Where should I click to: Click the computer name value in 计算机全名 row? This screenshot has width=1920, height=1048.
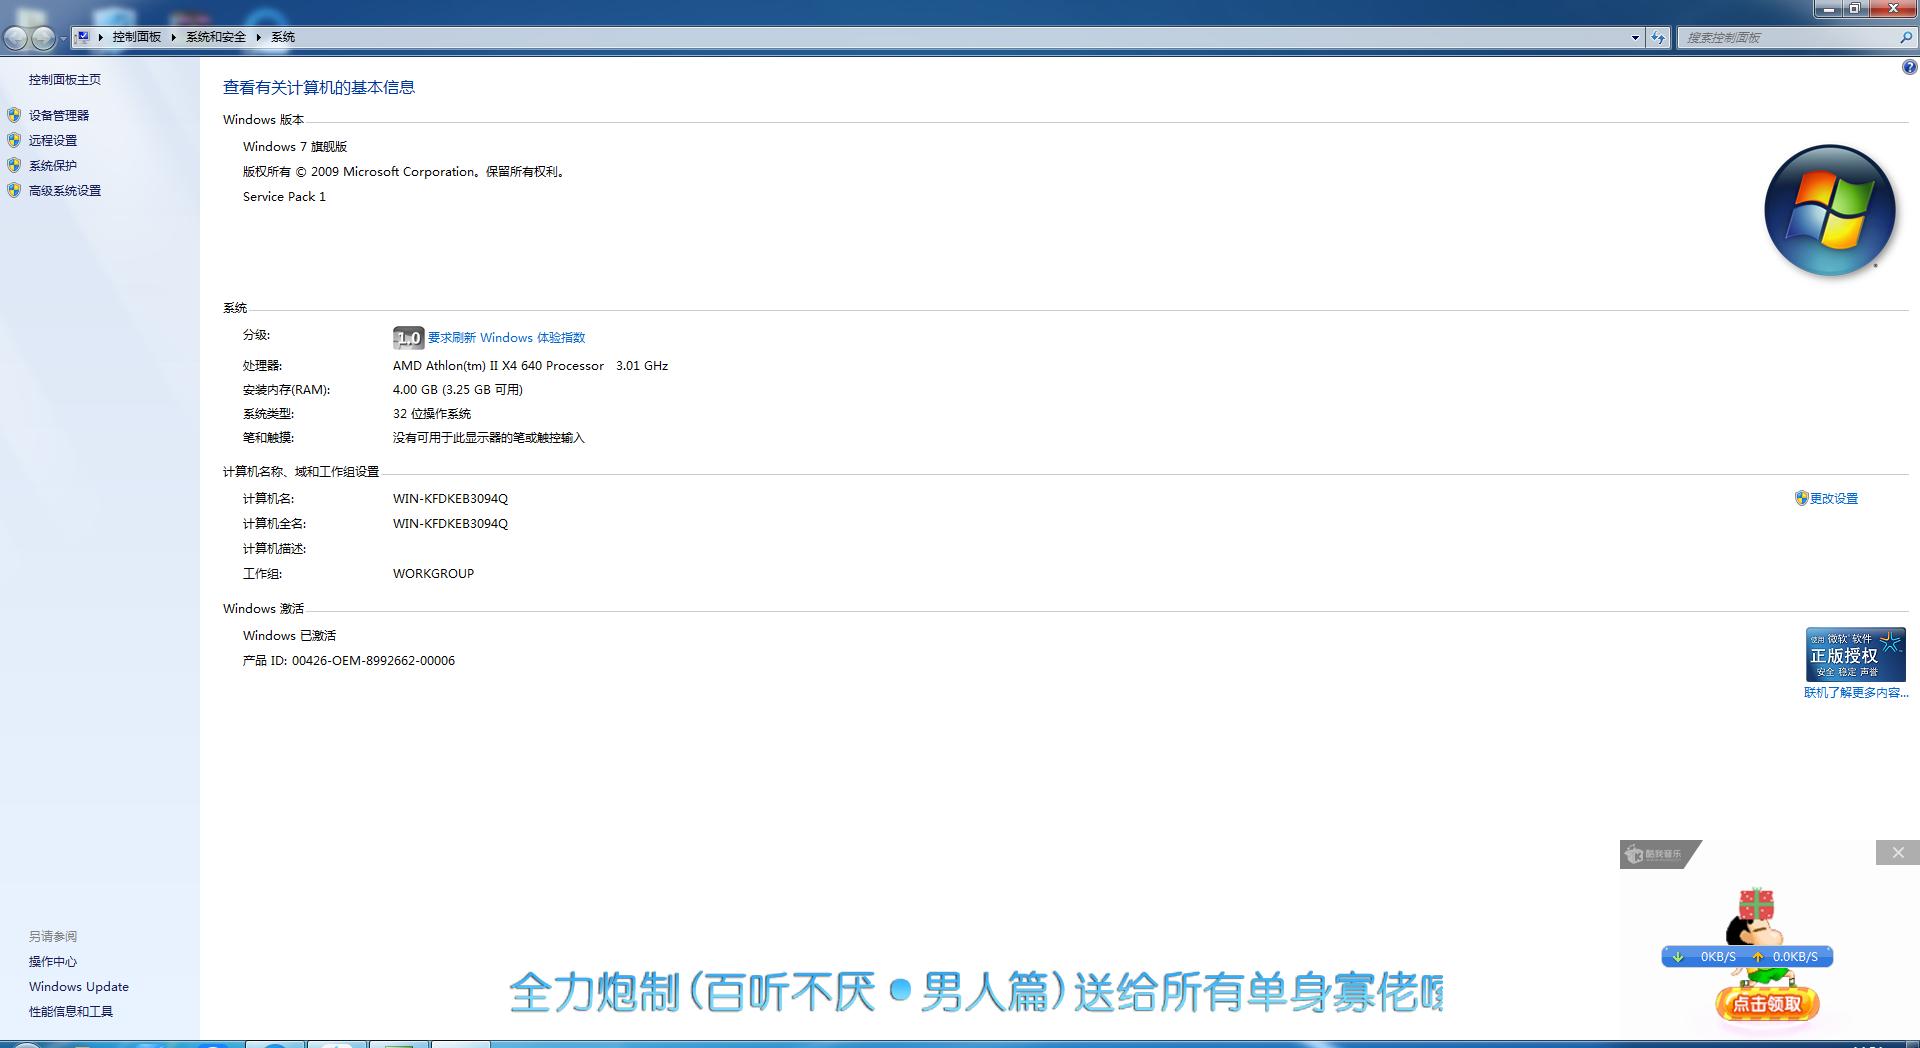click(x=450, y=523)
